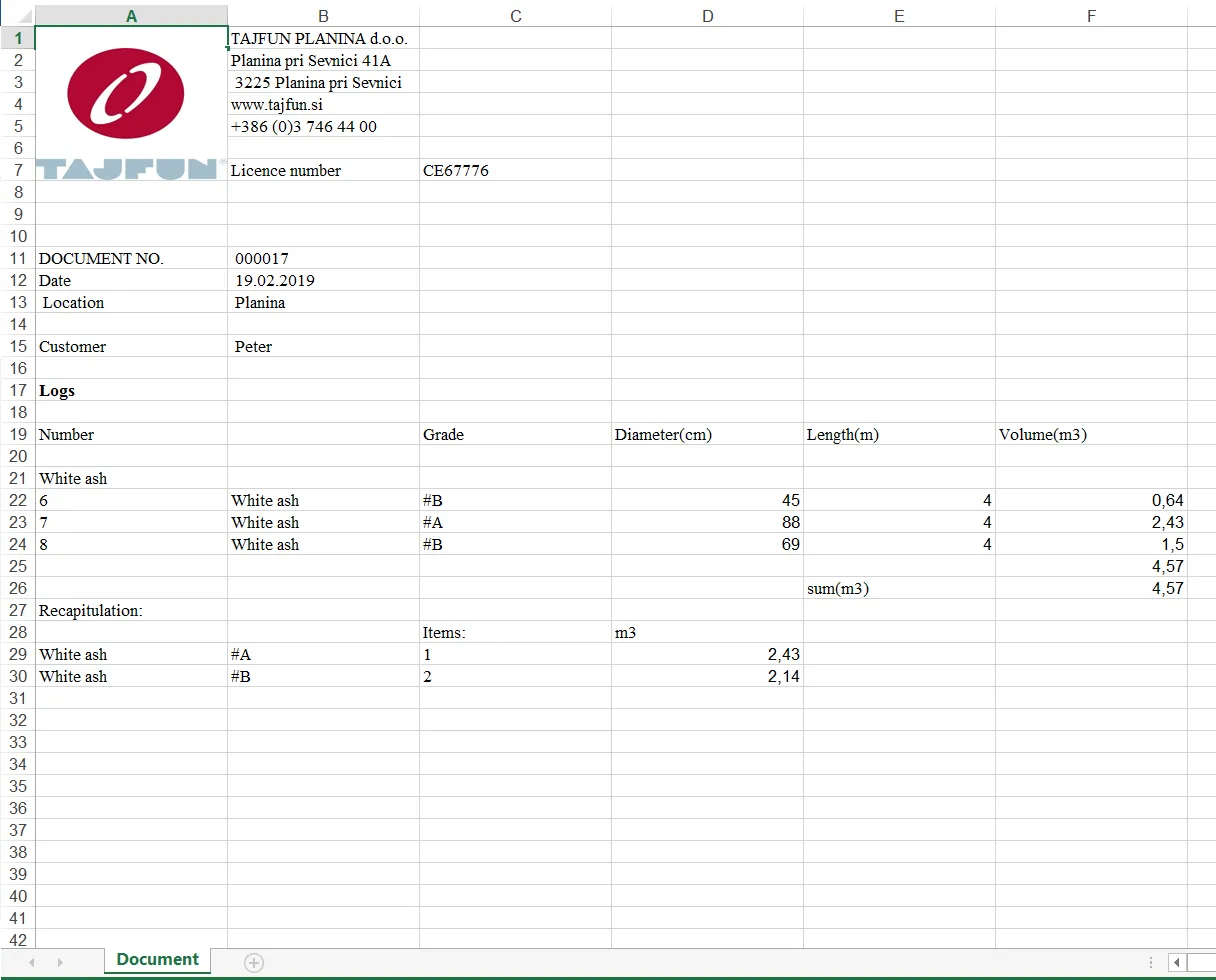
Task: Select column D header
Action: [707, 16]
